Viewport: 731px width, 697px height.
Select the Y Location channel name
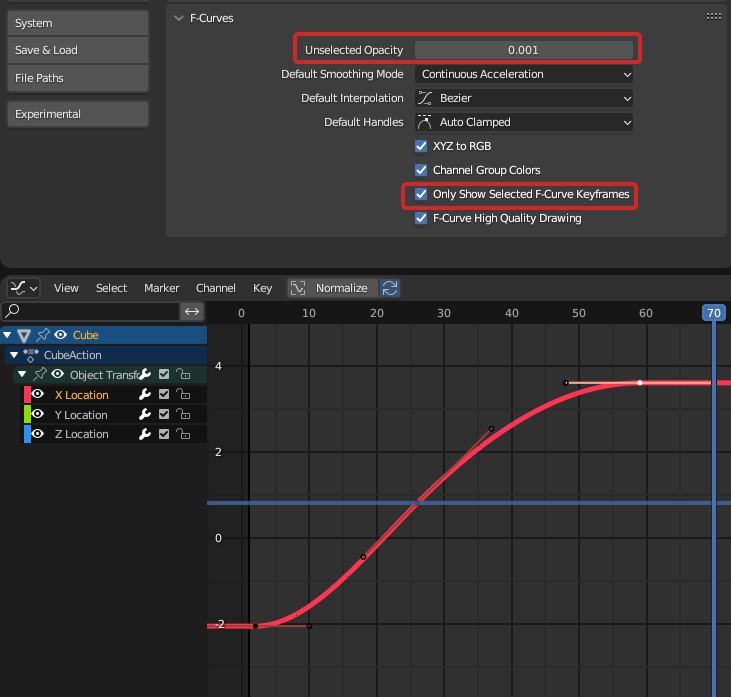(81, 415)
